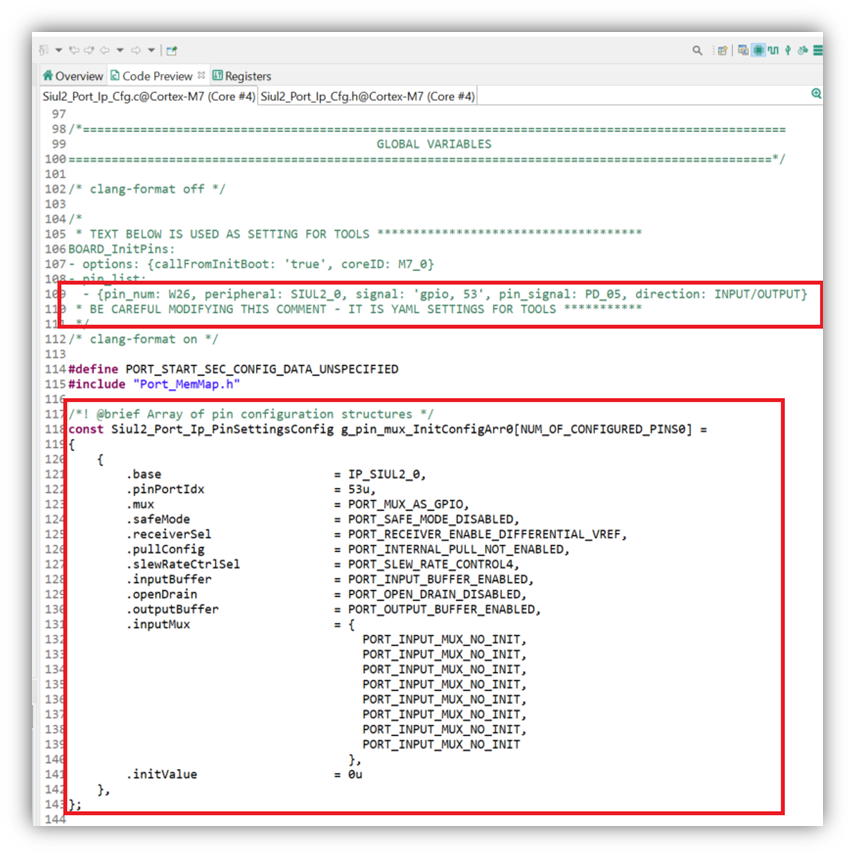Click PORT_SAFE_MODE_DISABLED value
Viewport: 855px width, 858px height.
click(433, 519)
